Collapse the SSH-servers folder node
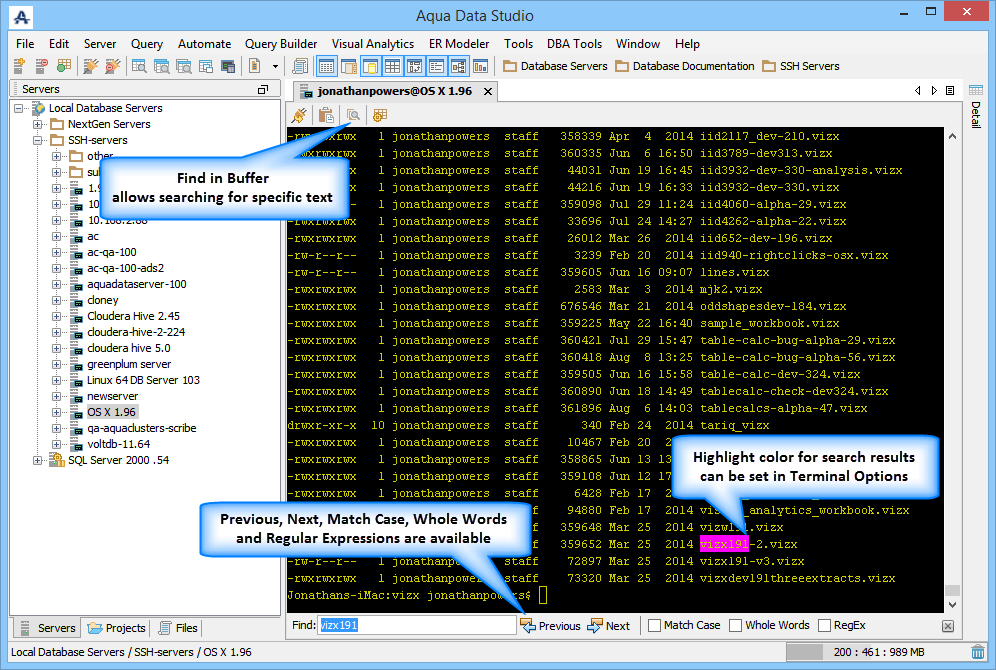Image resolution: width=996 pixels, height=670 pixels. 38,140
